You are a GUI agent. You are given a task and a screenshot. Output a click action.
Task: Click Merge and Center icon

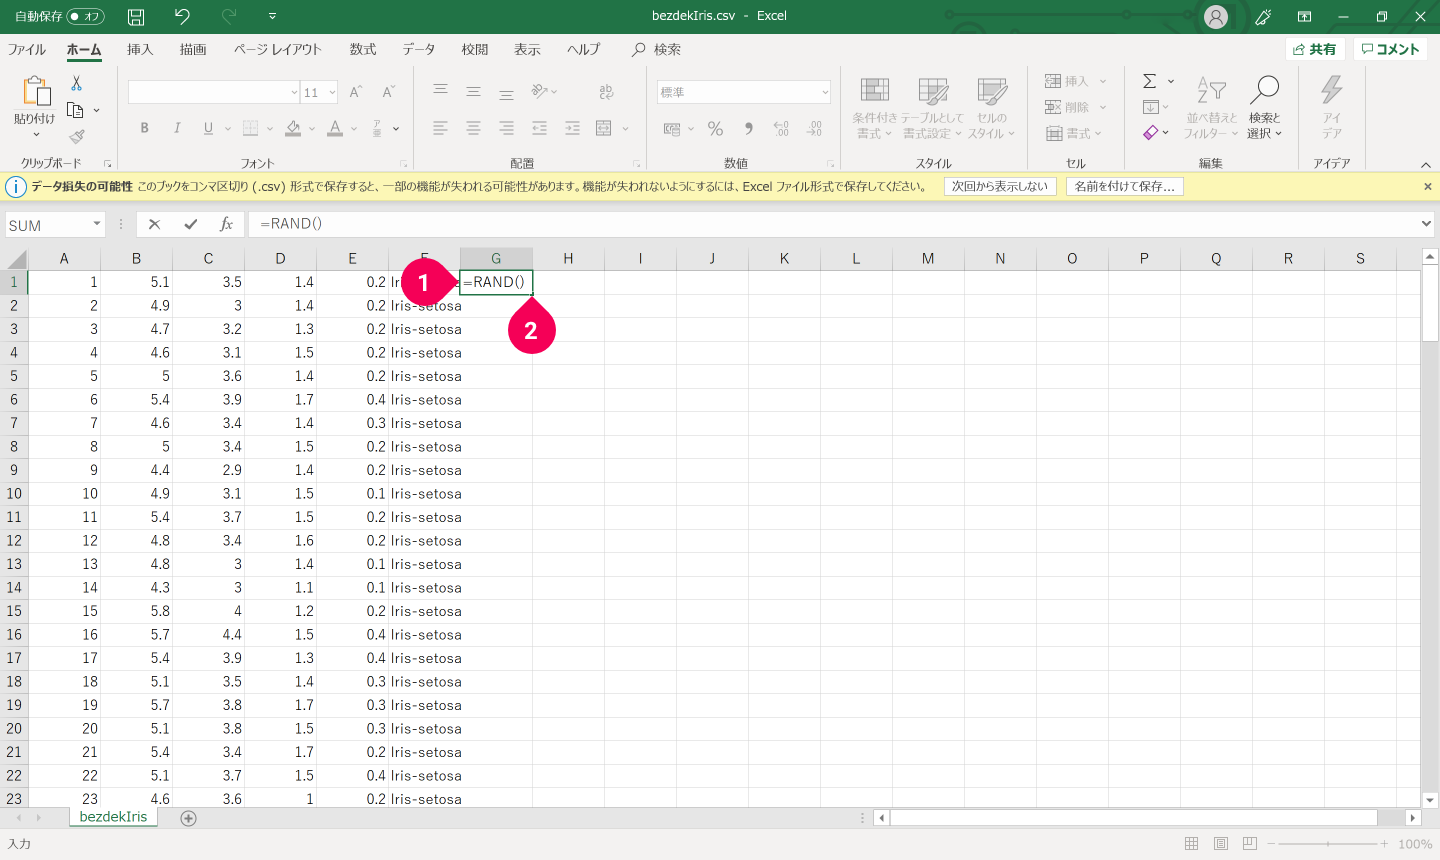tap(603, 128)
